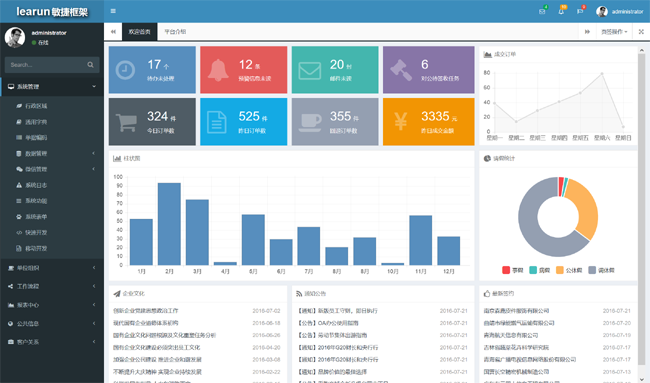The width and height of the screenshot is (650, 383).
Task: Expand the 数据管理 submenu
Action: click(52, 153)
